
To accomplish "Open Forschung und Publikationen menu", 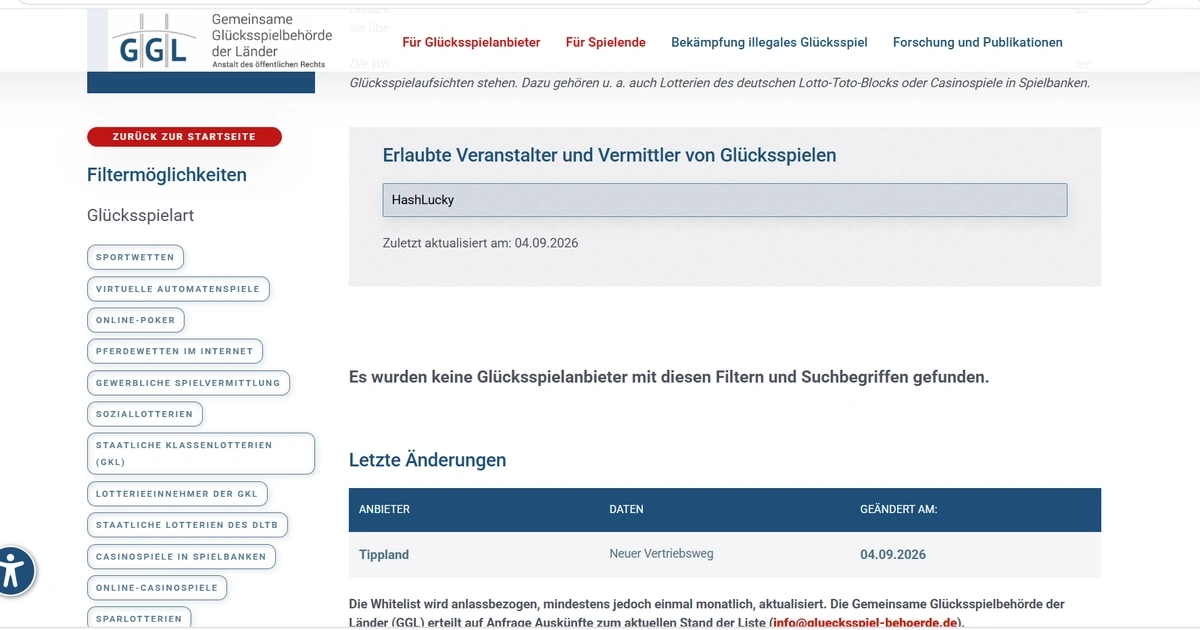I will 978,42.
